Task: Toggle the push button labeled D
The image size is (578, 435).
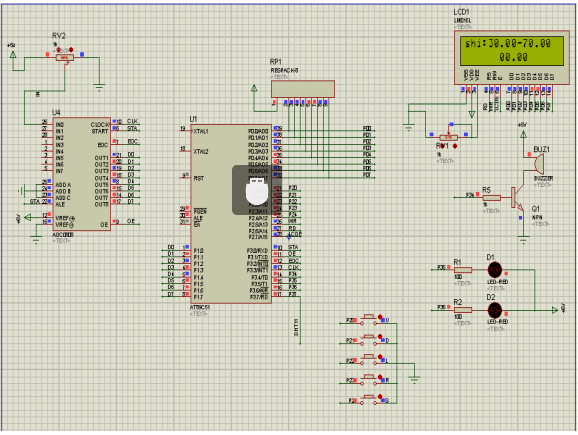Action: pos(369,339)
